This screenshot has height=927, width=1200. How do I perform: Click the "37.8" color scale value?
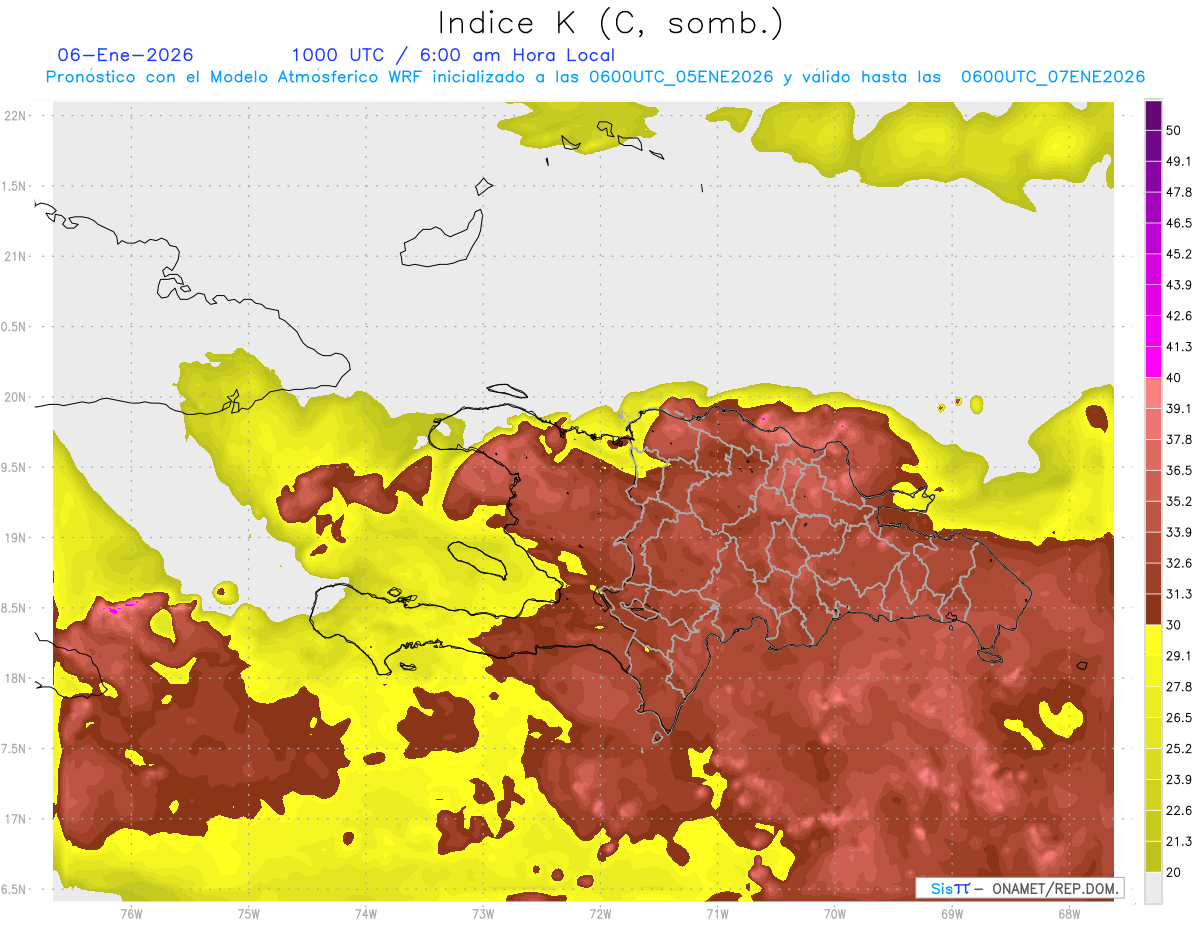tap(1179, 440)
